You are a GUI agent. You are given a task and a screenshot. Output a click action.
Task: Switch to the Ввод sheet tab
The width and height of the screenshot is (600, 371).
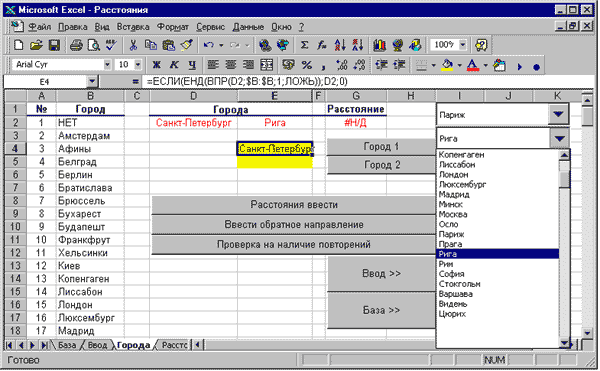click(x=97, y=345)
